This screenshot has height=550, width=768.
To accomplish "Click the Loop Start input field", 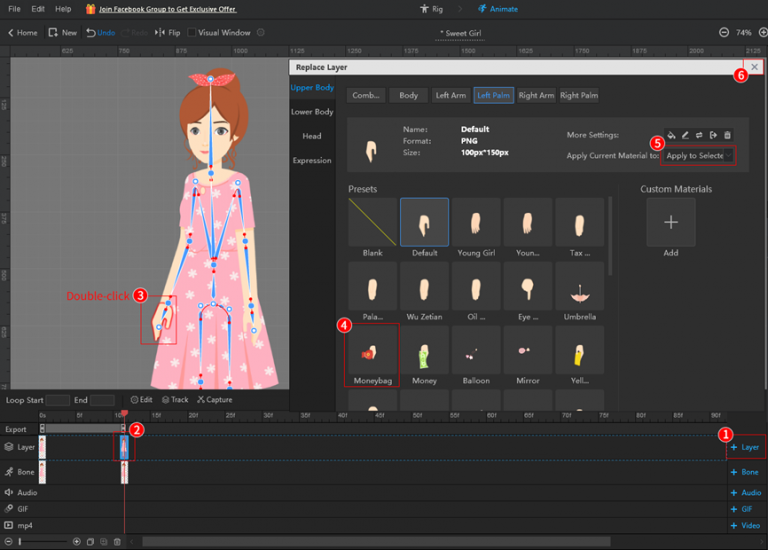I will click(x=58, y=400).
